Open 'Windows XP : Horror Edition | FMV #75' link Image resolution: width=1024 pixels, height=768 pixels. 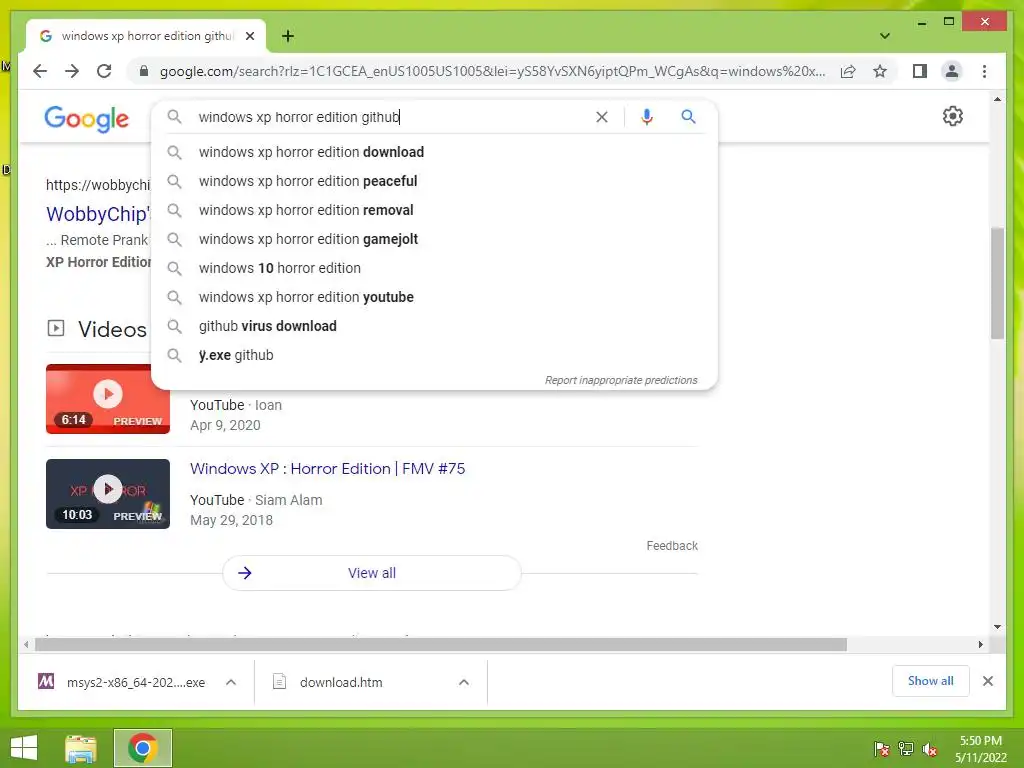[327, 468]
